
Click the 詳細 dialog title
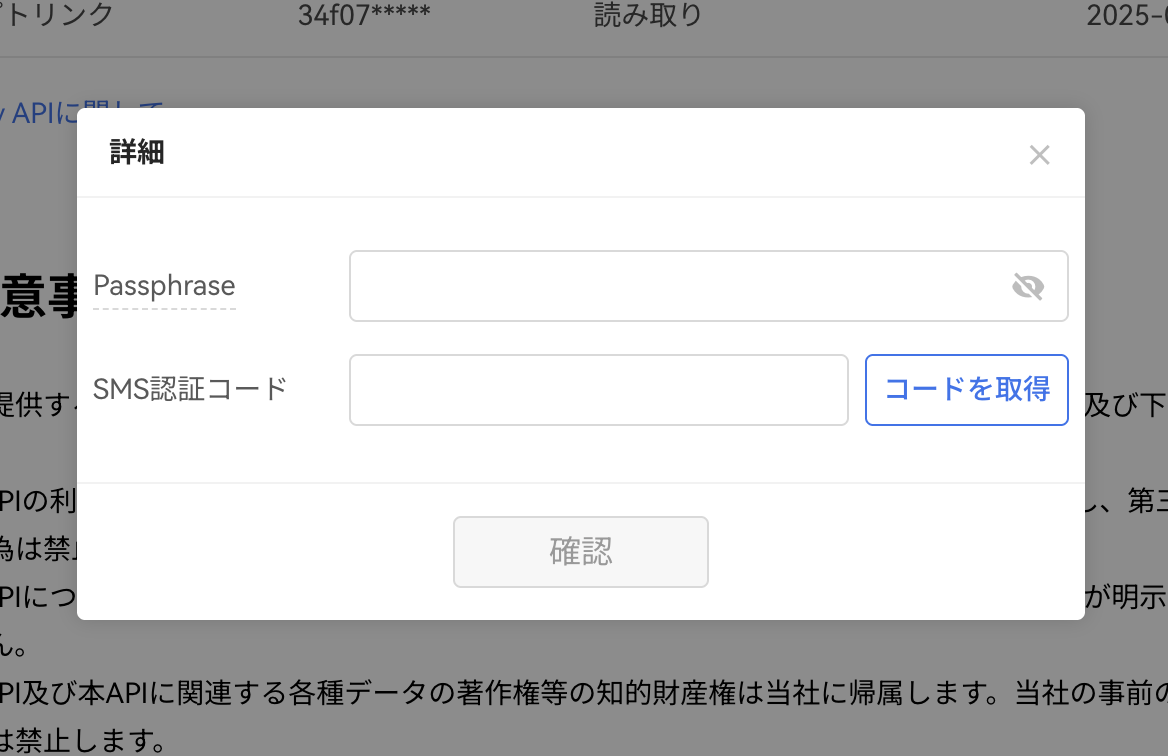[137, 152]
